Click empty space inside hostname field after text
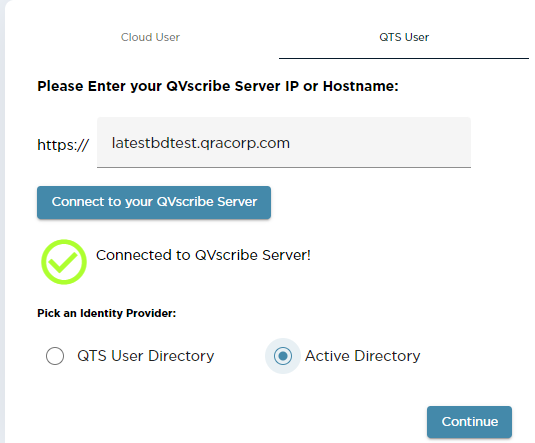This screenshot has height=443, width=535. 379,143
